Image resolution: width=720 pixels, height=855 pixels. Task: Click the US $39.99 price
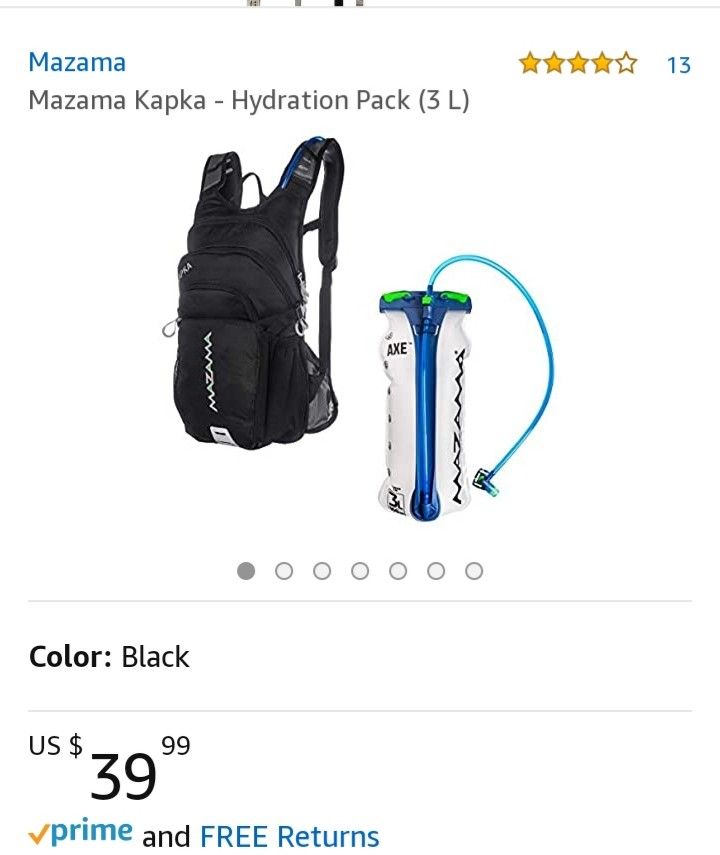tap(110, 767)
